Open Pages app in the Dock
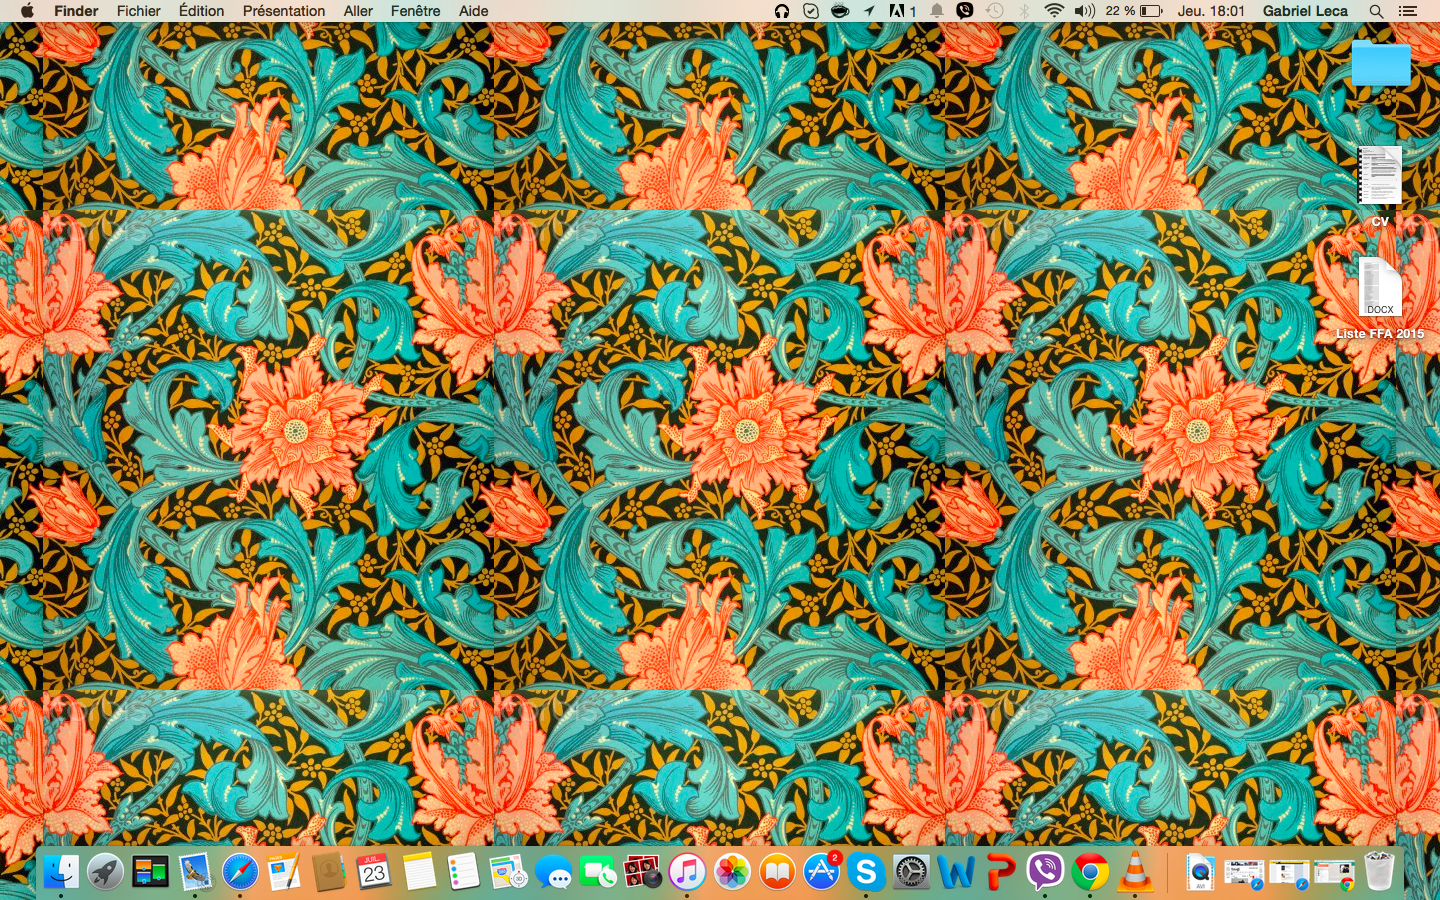The width and height of the screenshot is (1440, 900). [x=284, y=872]
